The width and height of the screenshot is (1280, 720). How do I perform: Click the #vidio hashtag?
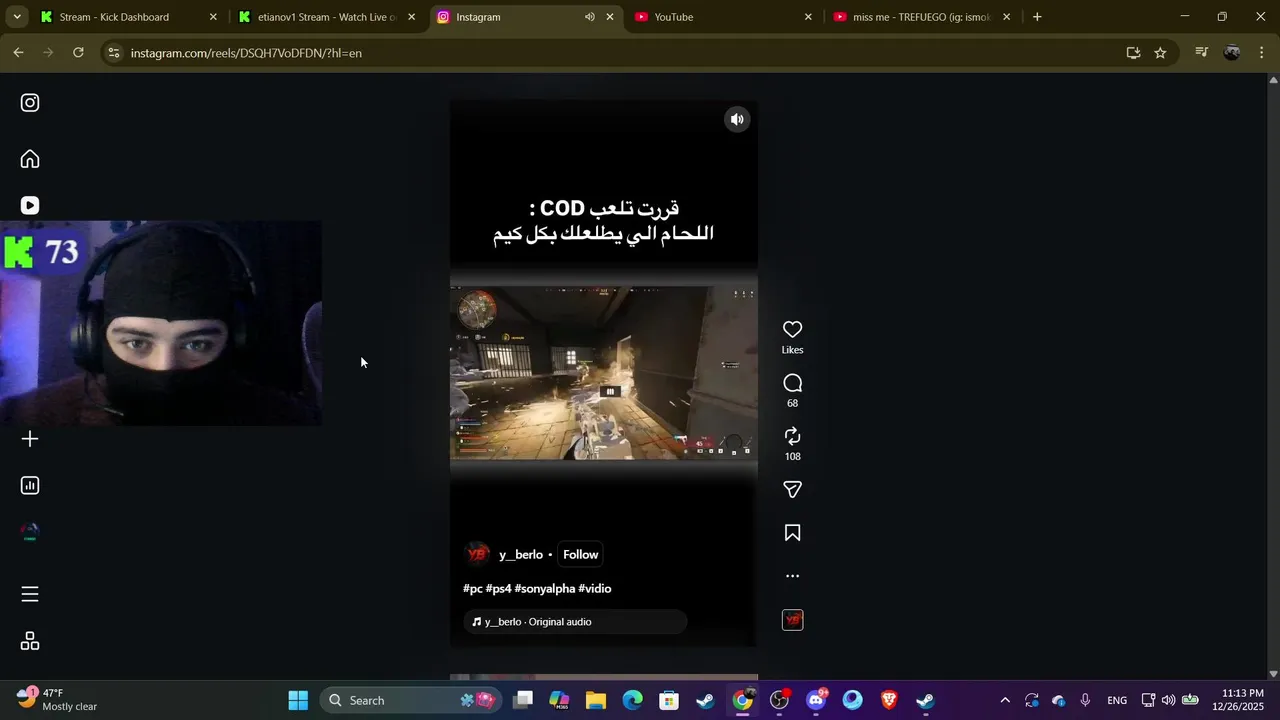[x=595, y=589]
